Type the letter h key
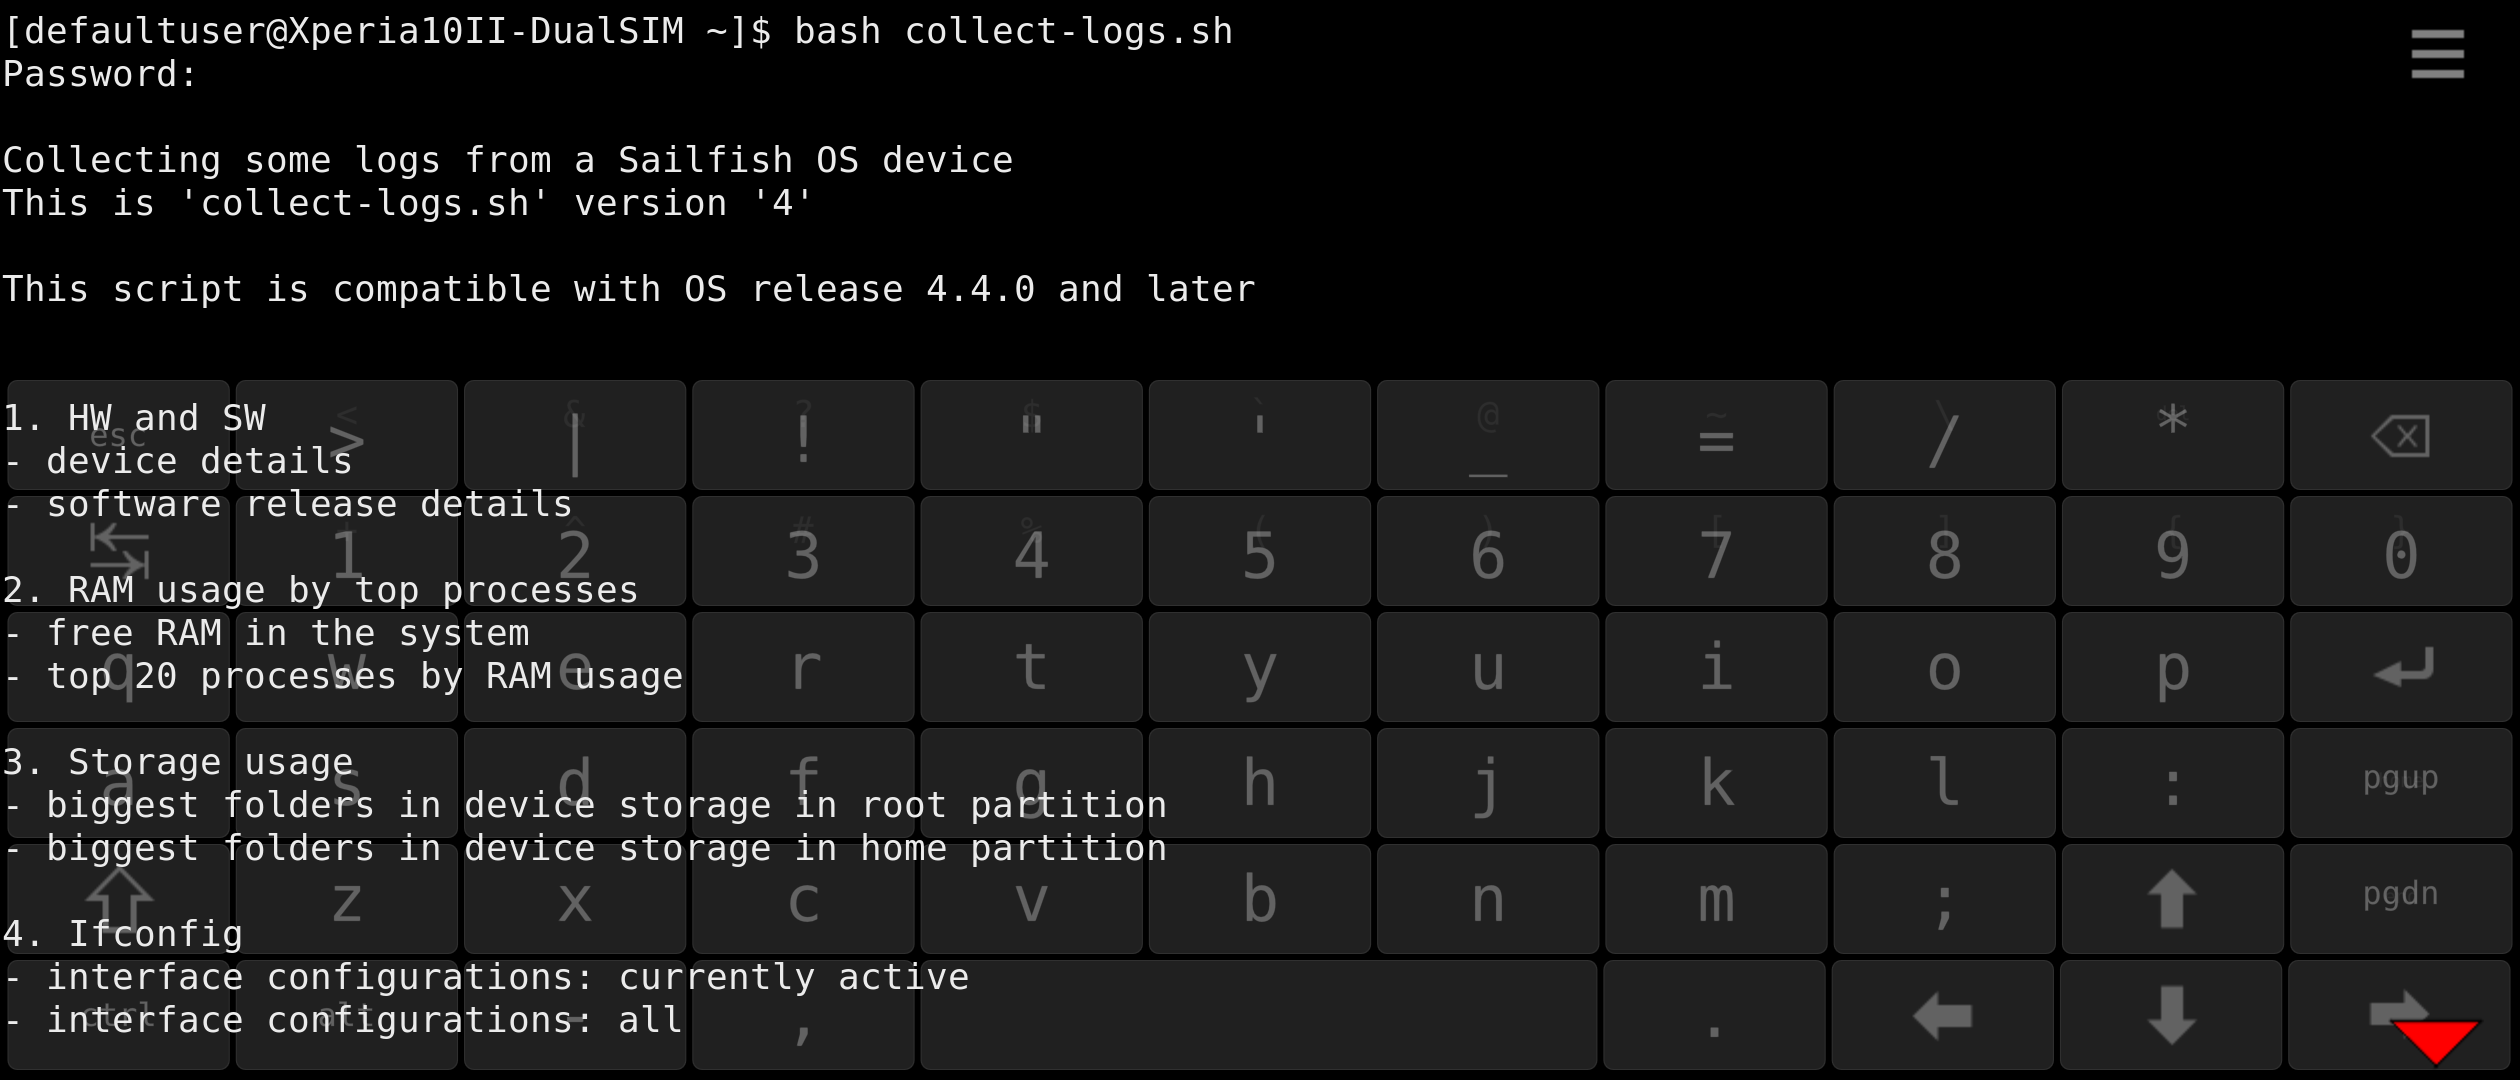Image resolution: width=2520 pixels, height=1080 pixels. point(1259,783)
